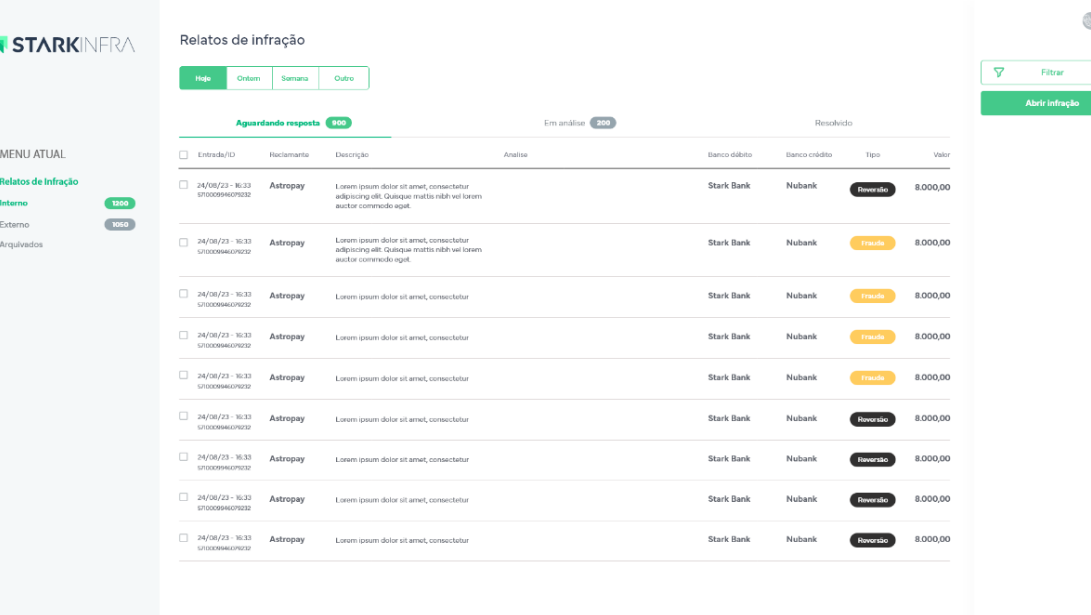Check the first Astropay row checkbox
The width and height of the screenshot is (1091, 615).
pos(183,185)
